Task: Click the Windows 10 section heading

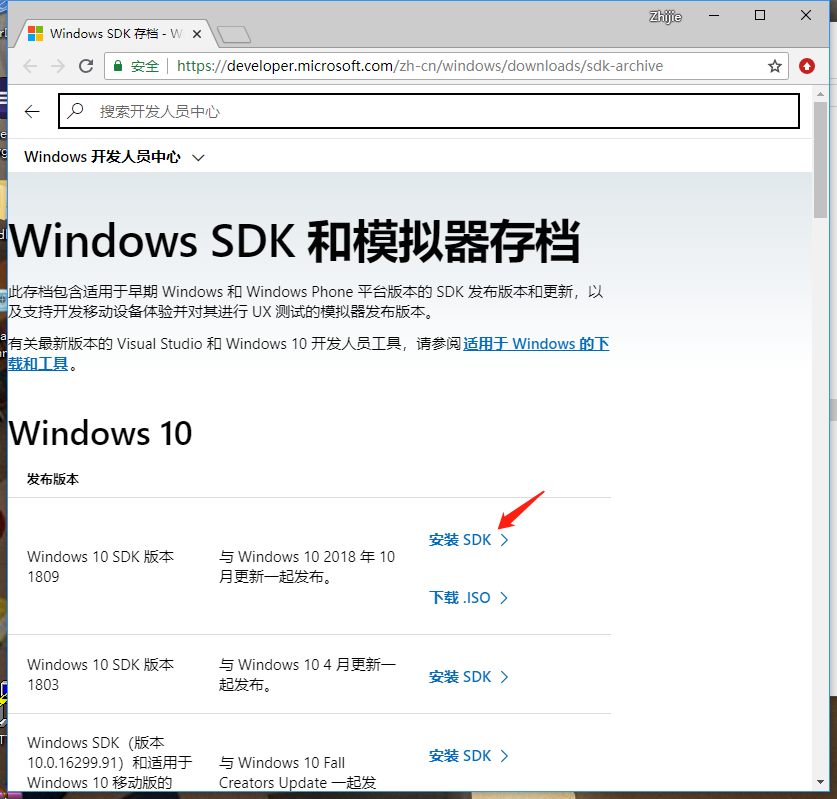Action: click(x=100, y=433)
